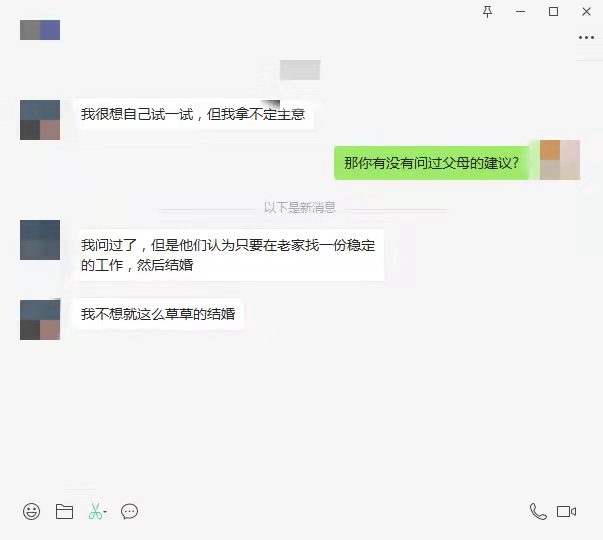Click avatar beside 我很想自己试一试 message
Screen dimensions: 603x540
click(x=40, y=120)
